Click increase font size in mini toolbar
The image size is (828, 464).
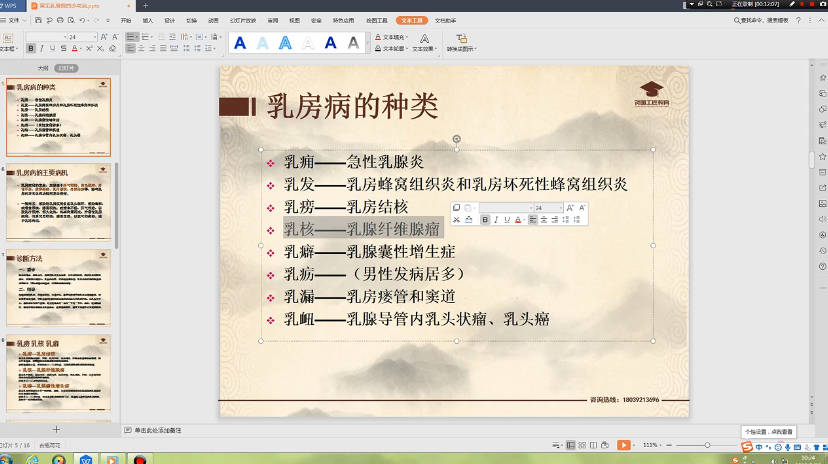coord(570,208)
